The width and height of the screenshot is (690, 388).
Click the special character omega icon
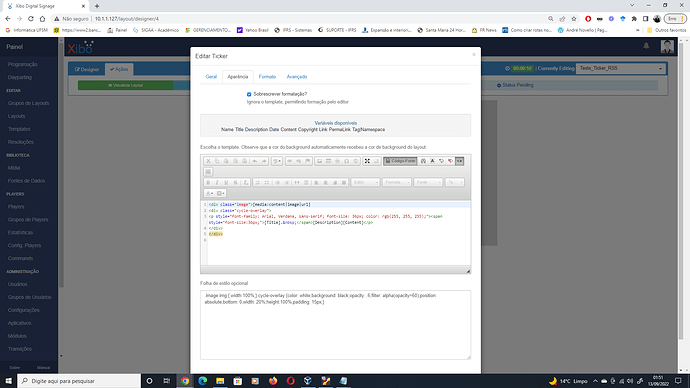click(x=347, y=161)
